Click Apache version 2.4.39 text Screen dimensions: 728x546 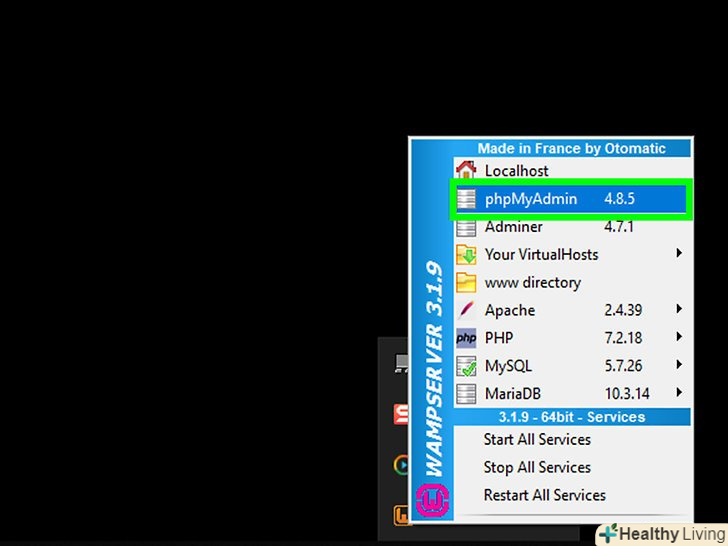(x=623, y=310)
